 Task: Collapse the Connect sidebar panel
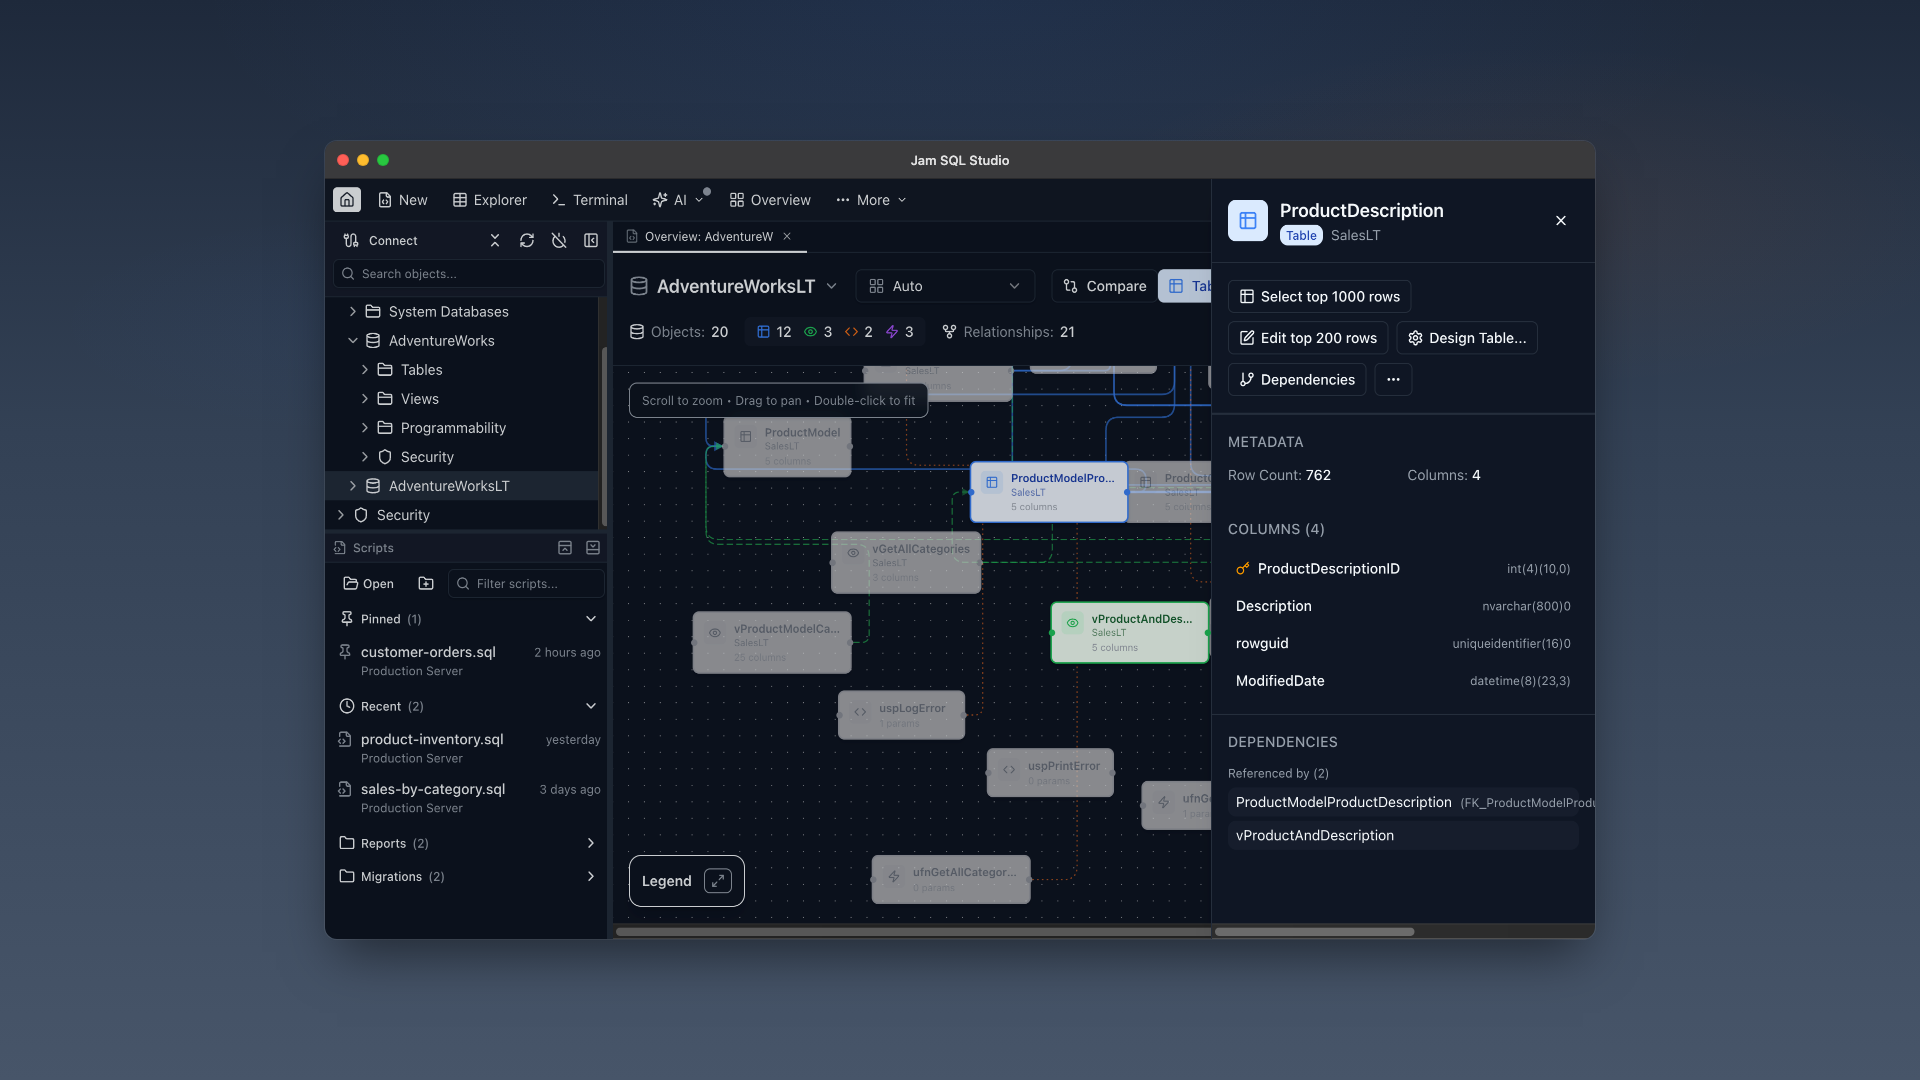(591, 240)
